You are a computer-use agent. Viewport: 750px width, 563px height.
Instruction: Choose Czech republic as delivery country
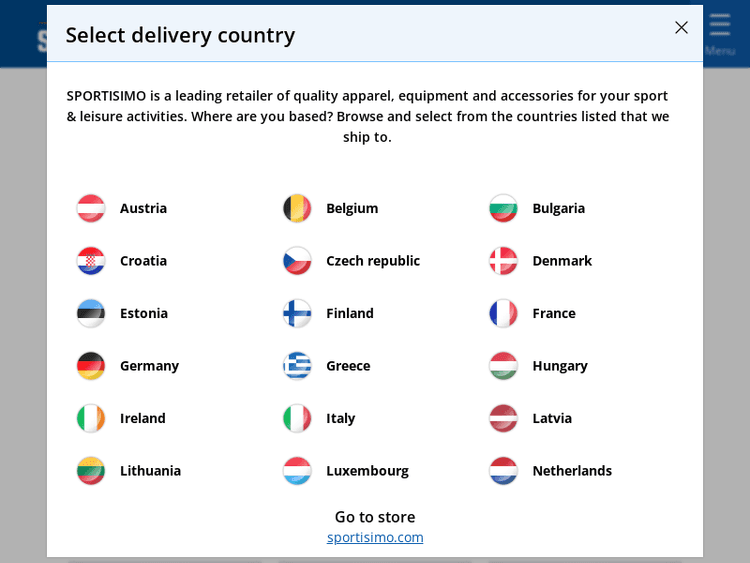click(x=372, y=261)
